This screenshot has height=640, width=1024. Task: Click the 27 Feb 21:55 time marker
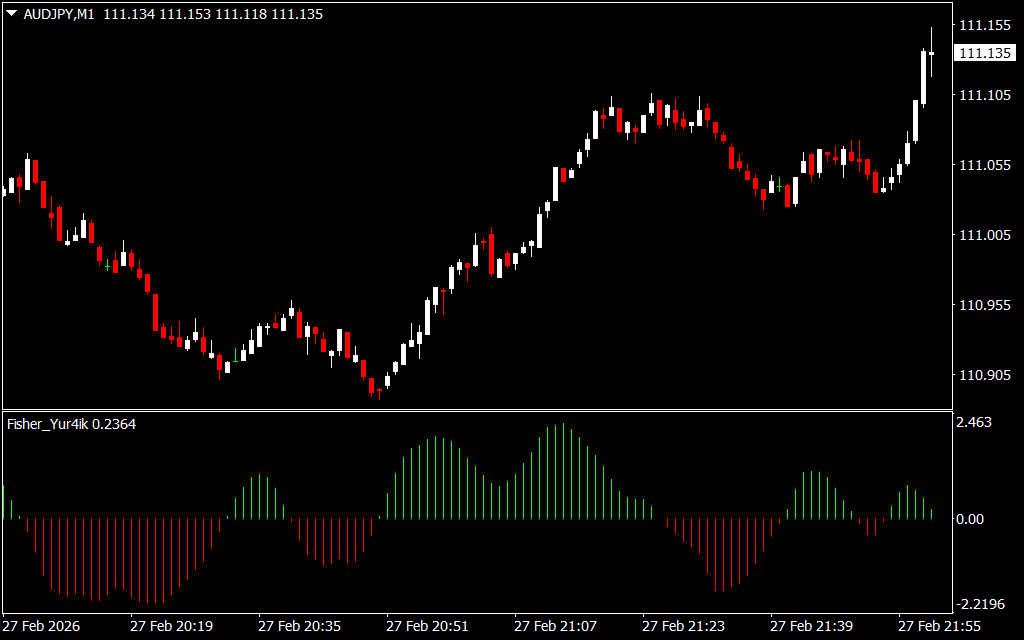point(940,626)
